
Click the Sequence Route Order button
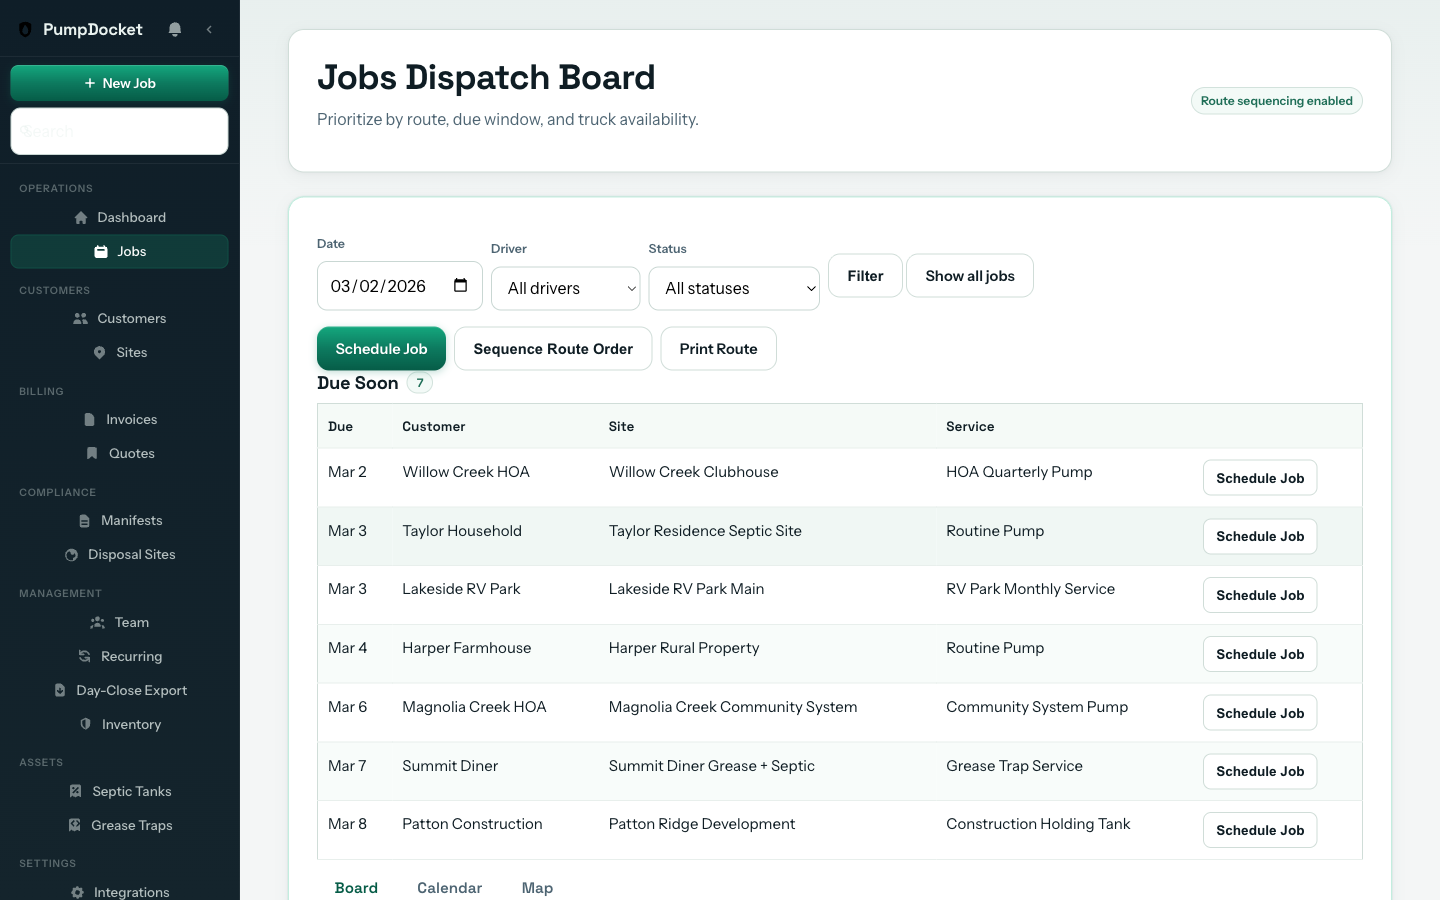tap(553, 348)
